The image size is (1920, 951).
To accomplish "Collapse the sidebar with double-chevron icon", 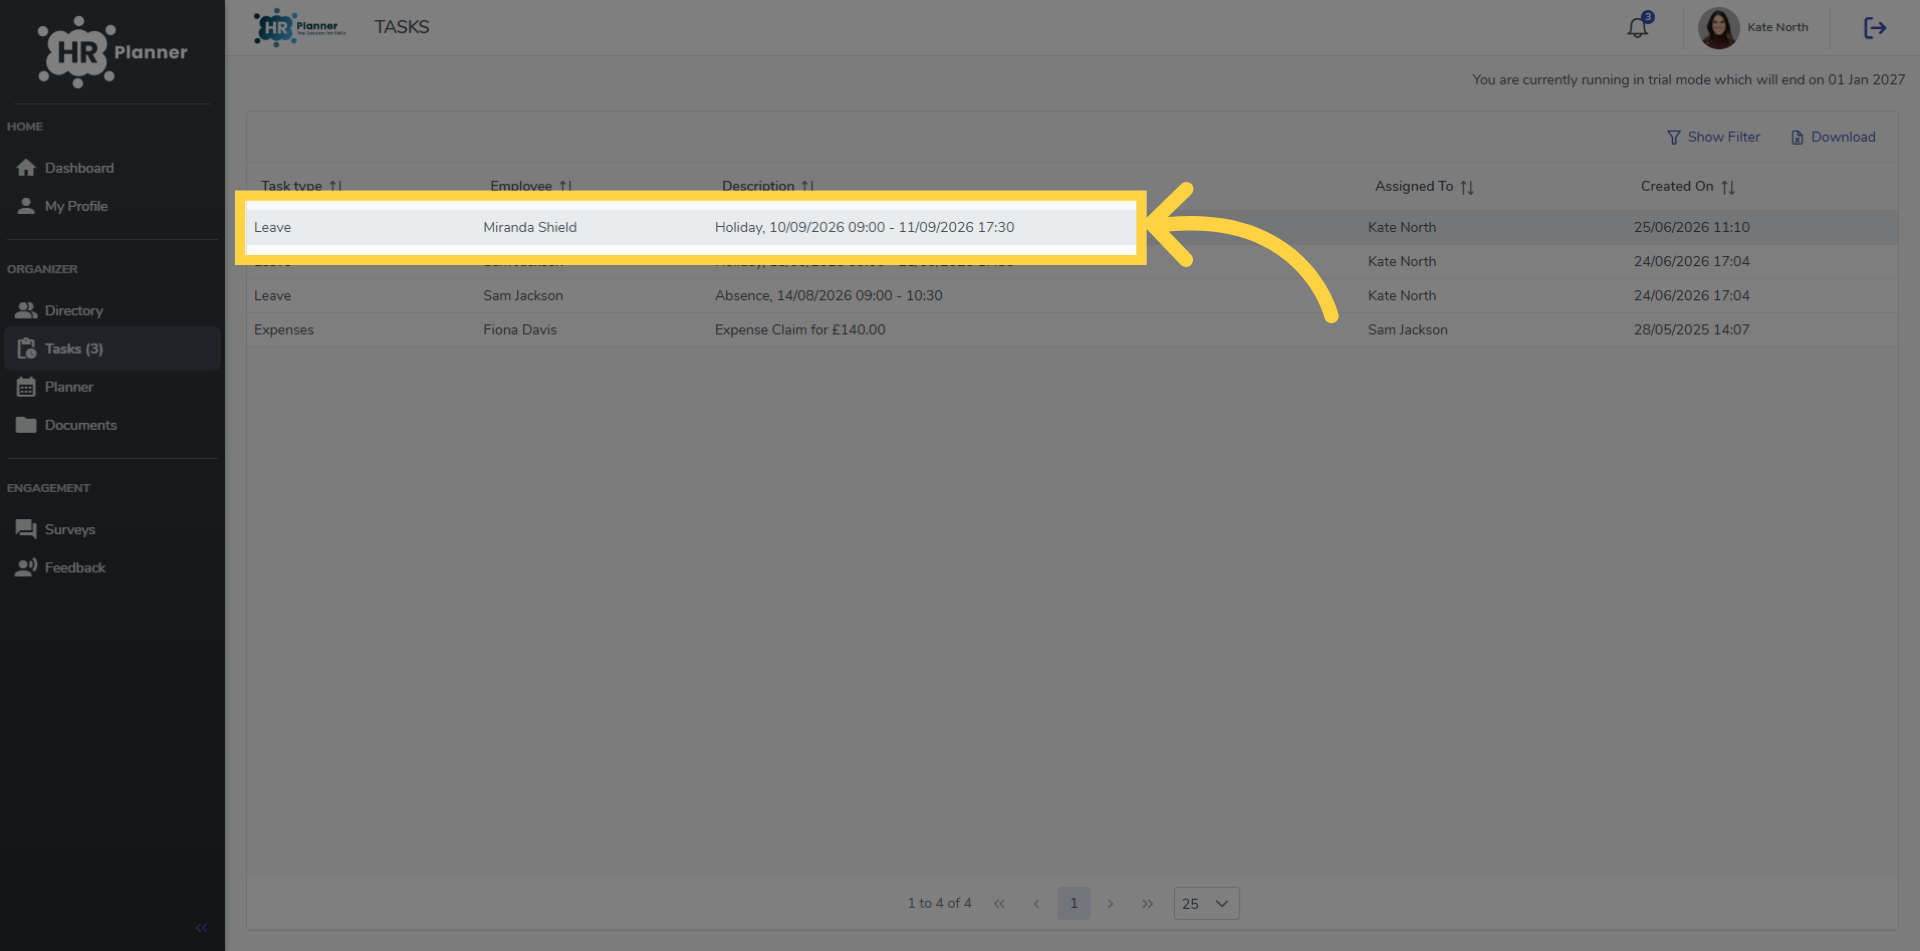I will pyautogui.click(x=201, y=928).
